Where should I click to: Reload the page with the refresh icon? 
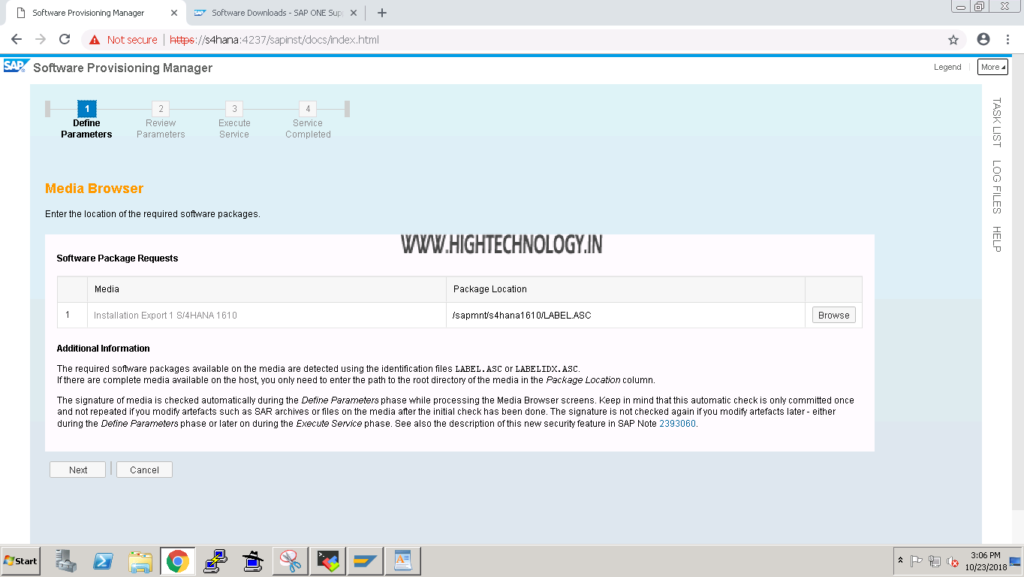click(65, 39)
